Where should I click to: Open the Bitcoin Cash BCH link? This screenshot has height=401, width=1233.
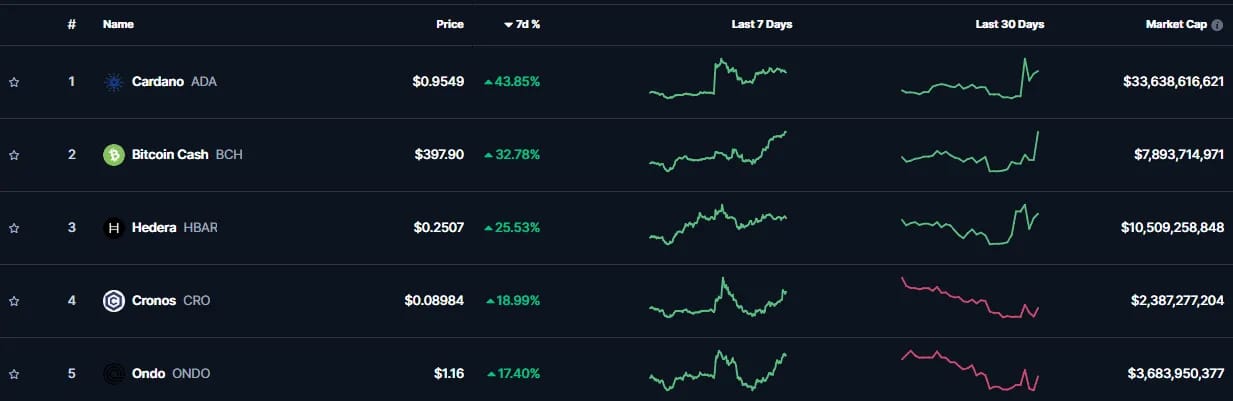point(187,155)
